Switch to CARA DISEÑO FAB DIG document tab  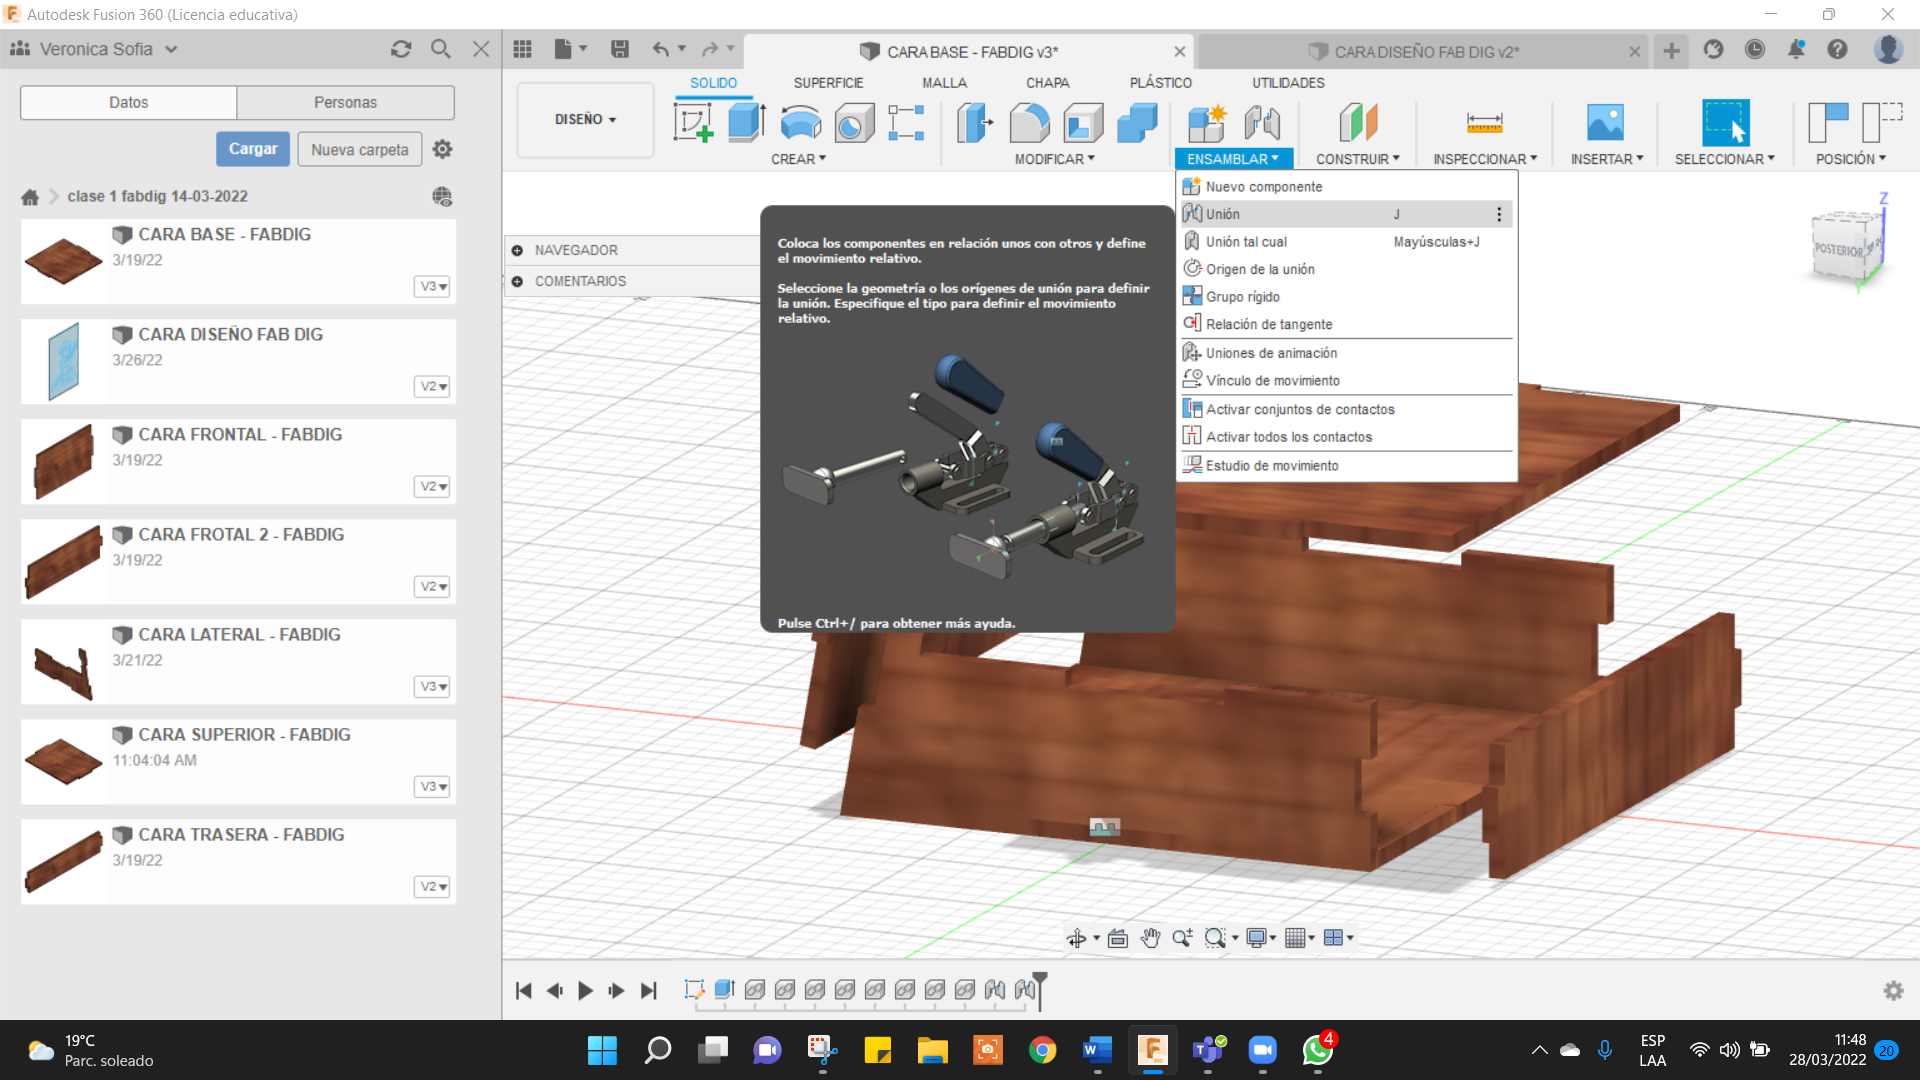coord(1424,52)
